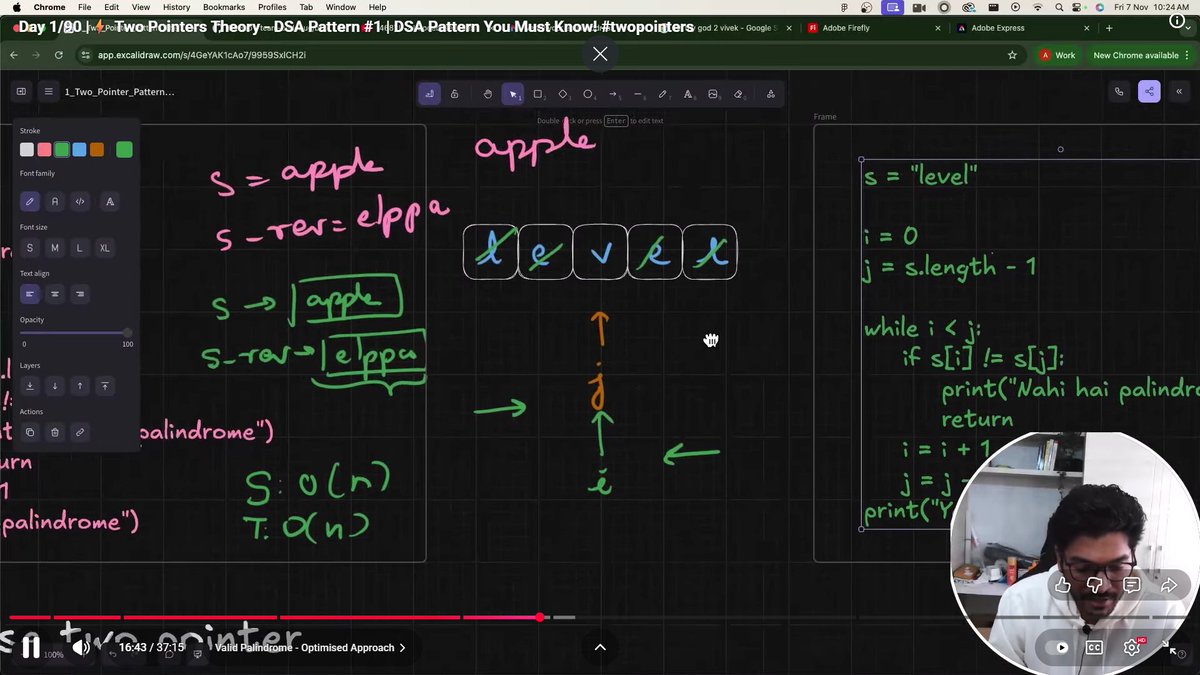Dislike the video with thumbs down
Screen dimensions: 1200x675
tap(1096, 585)
